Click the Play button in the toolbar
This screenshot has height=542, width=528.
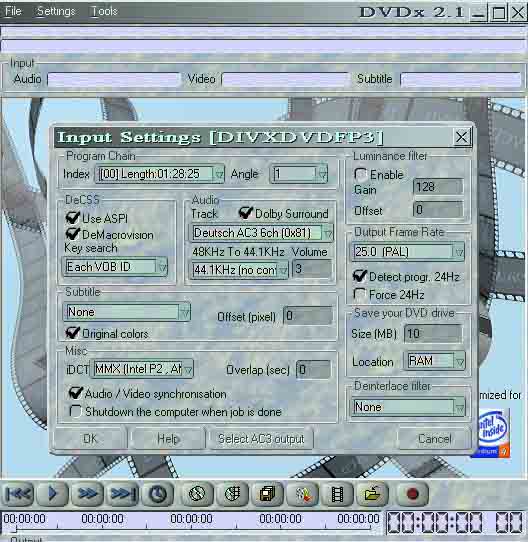pyautogui.click(x=52, y=494)
